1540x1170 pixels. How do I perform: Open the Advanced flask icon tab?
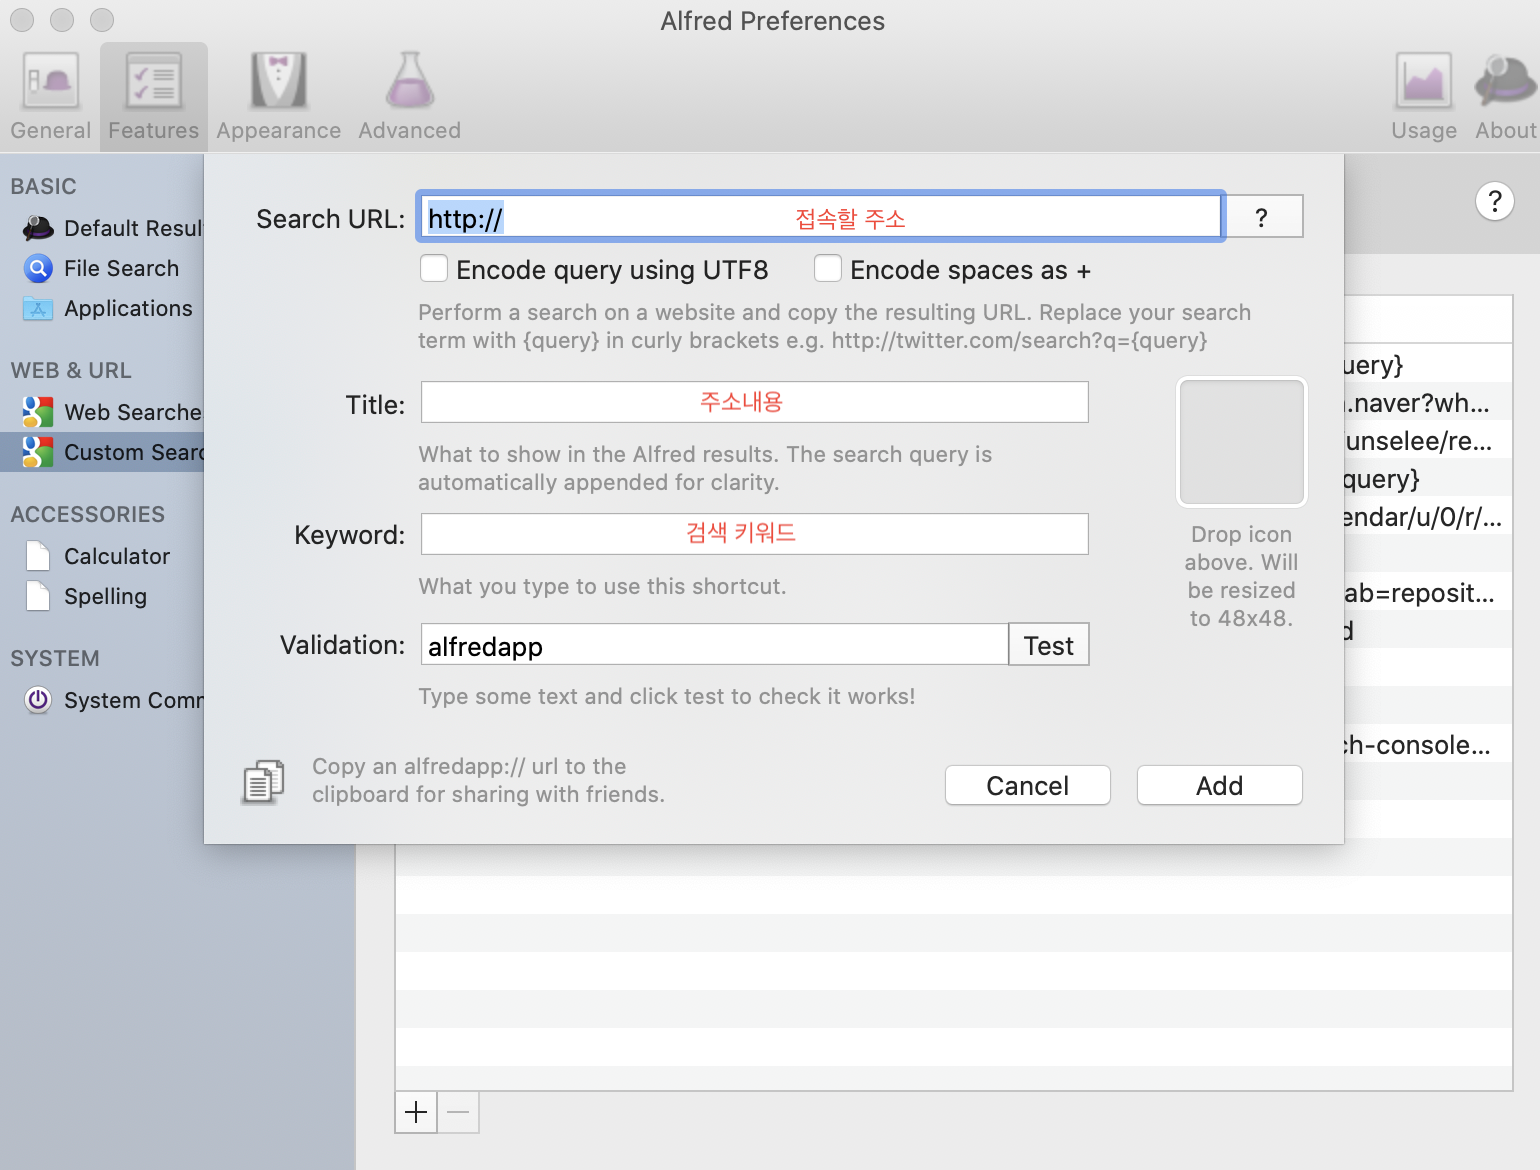[410, 97]
